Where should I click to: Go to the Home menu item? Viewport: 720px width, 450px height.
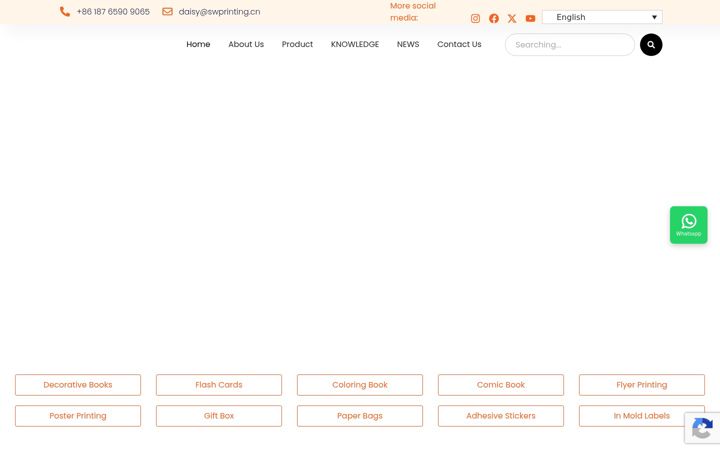pyautogui.click(x=198, y=44)
